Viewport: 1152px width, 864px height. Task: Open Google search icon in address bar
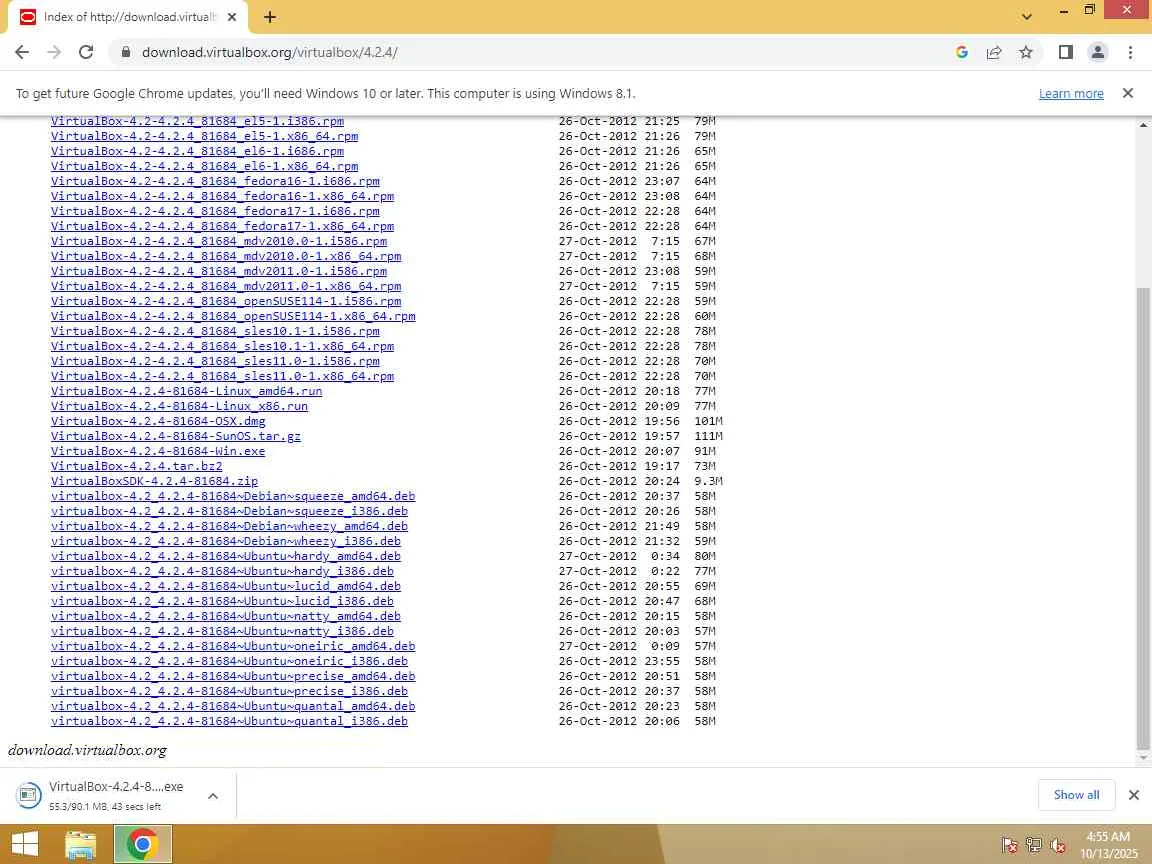coord(961,52)
